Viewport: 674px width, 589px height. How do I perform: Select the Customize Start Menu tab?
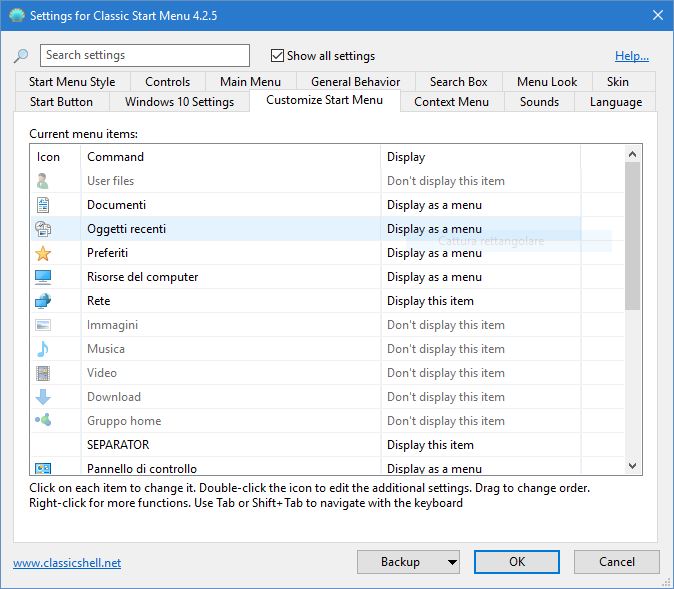[x=325, y=100]
